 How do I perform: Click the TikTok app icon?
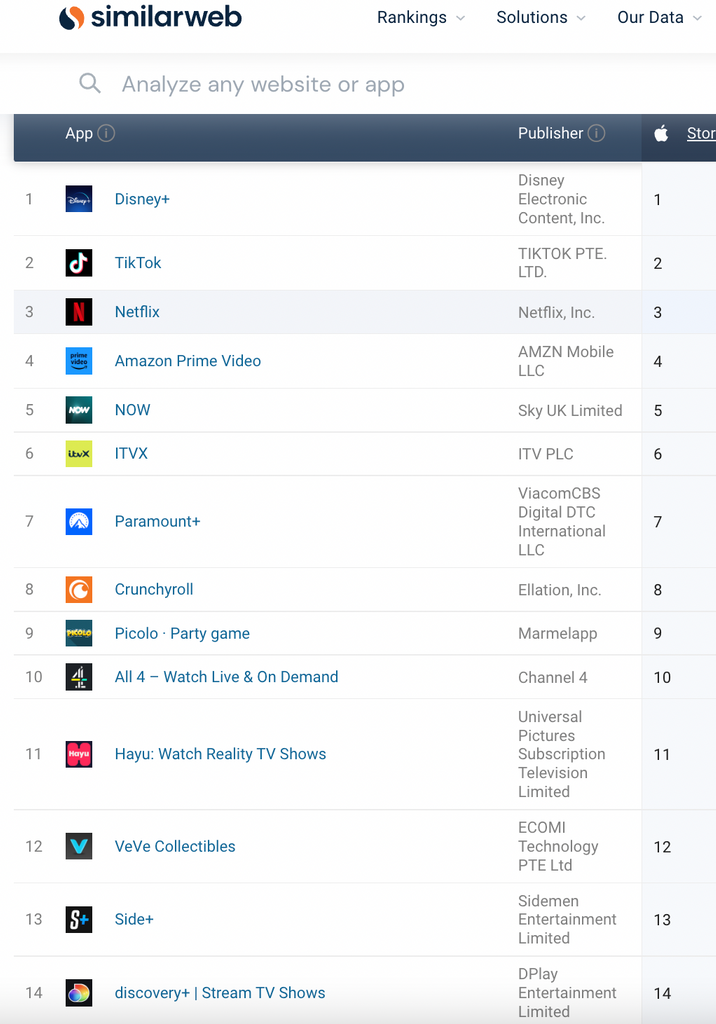point(78,263)
